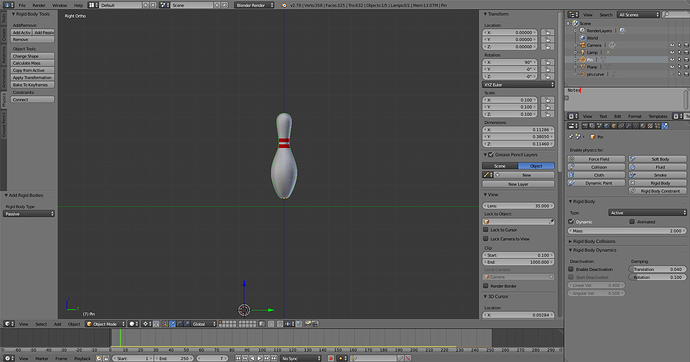
Task: Adjust the Translation damping slider
Action: point(657,269)
